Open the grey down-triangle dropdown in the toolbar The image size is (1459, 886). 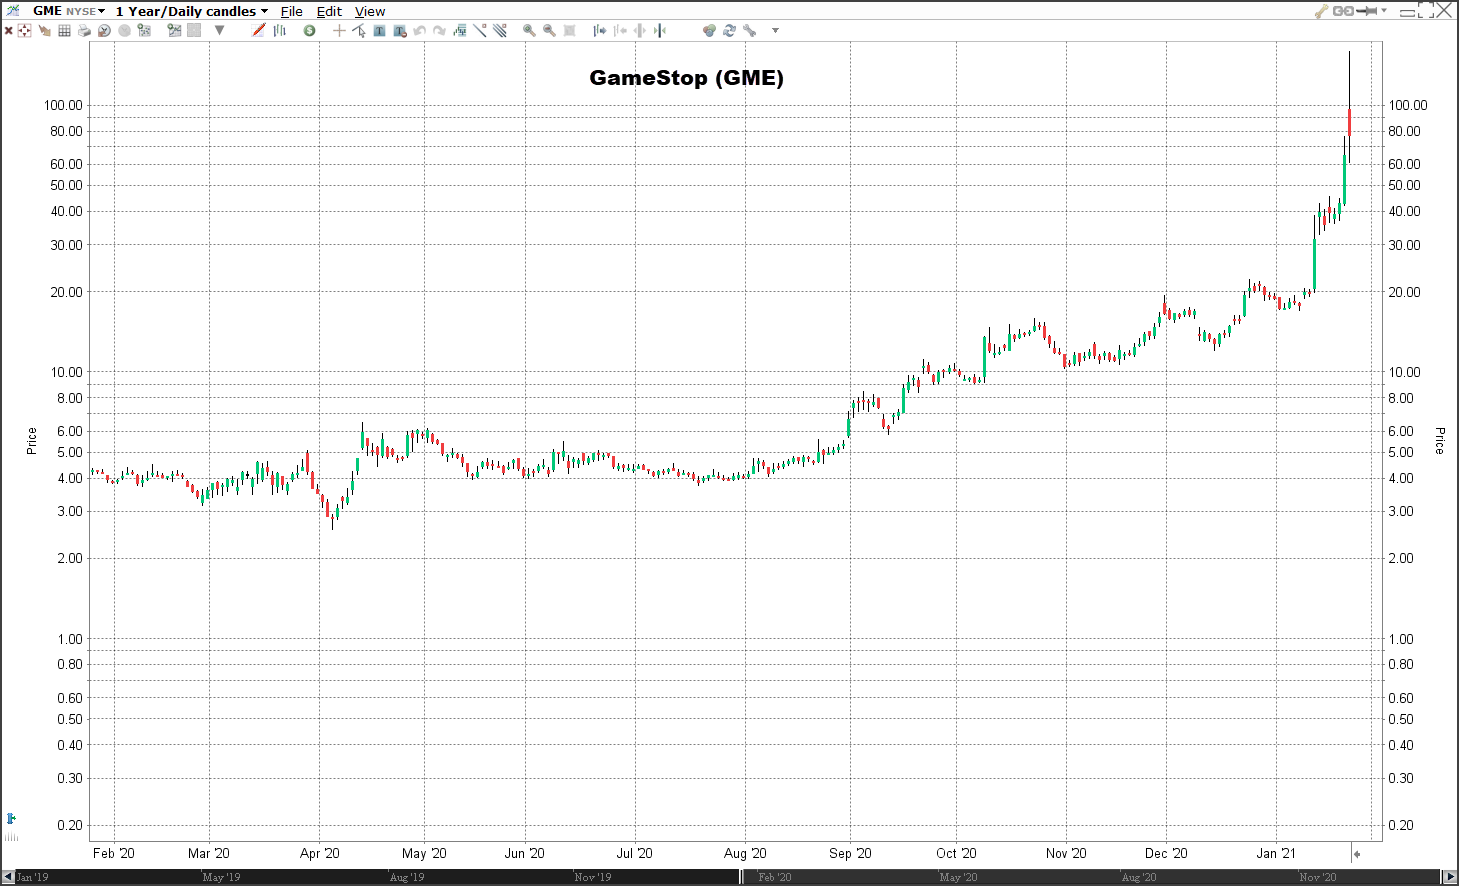coord(219,30)
